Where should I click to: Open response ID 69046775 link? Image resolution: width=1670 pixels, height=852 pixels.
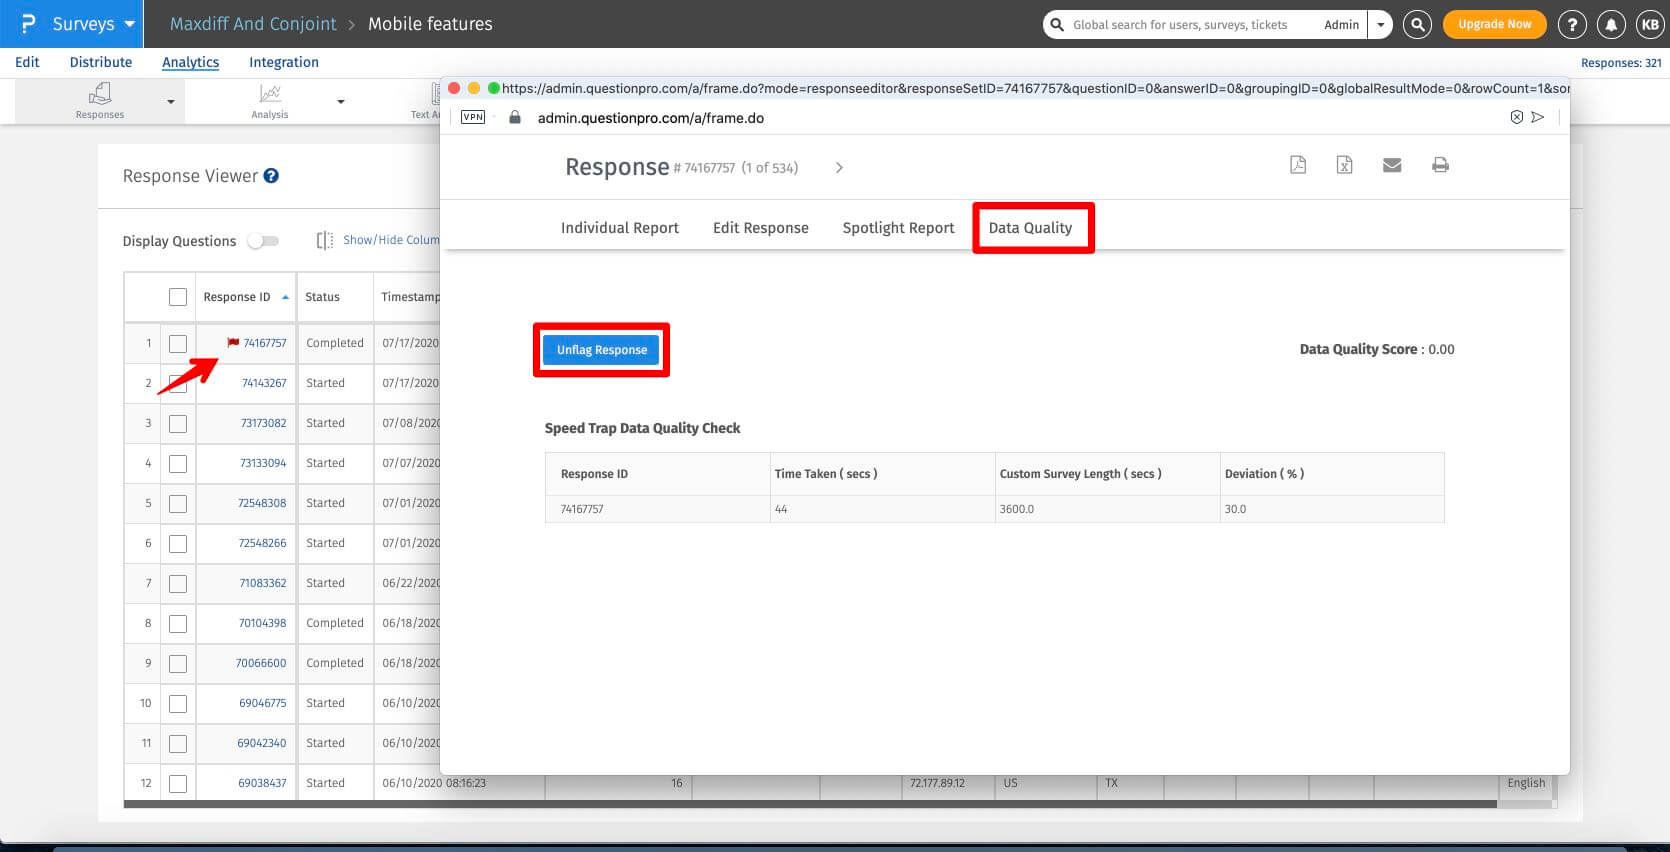click(262, 703)
